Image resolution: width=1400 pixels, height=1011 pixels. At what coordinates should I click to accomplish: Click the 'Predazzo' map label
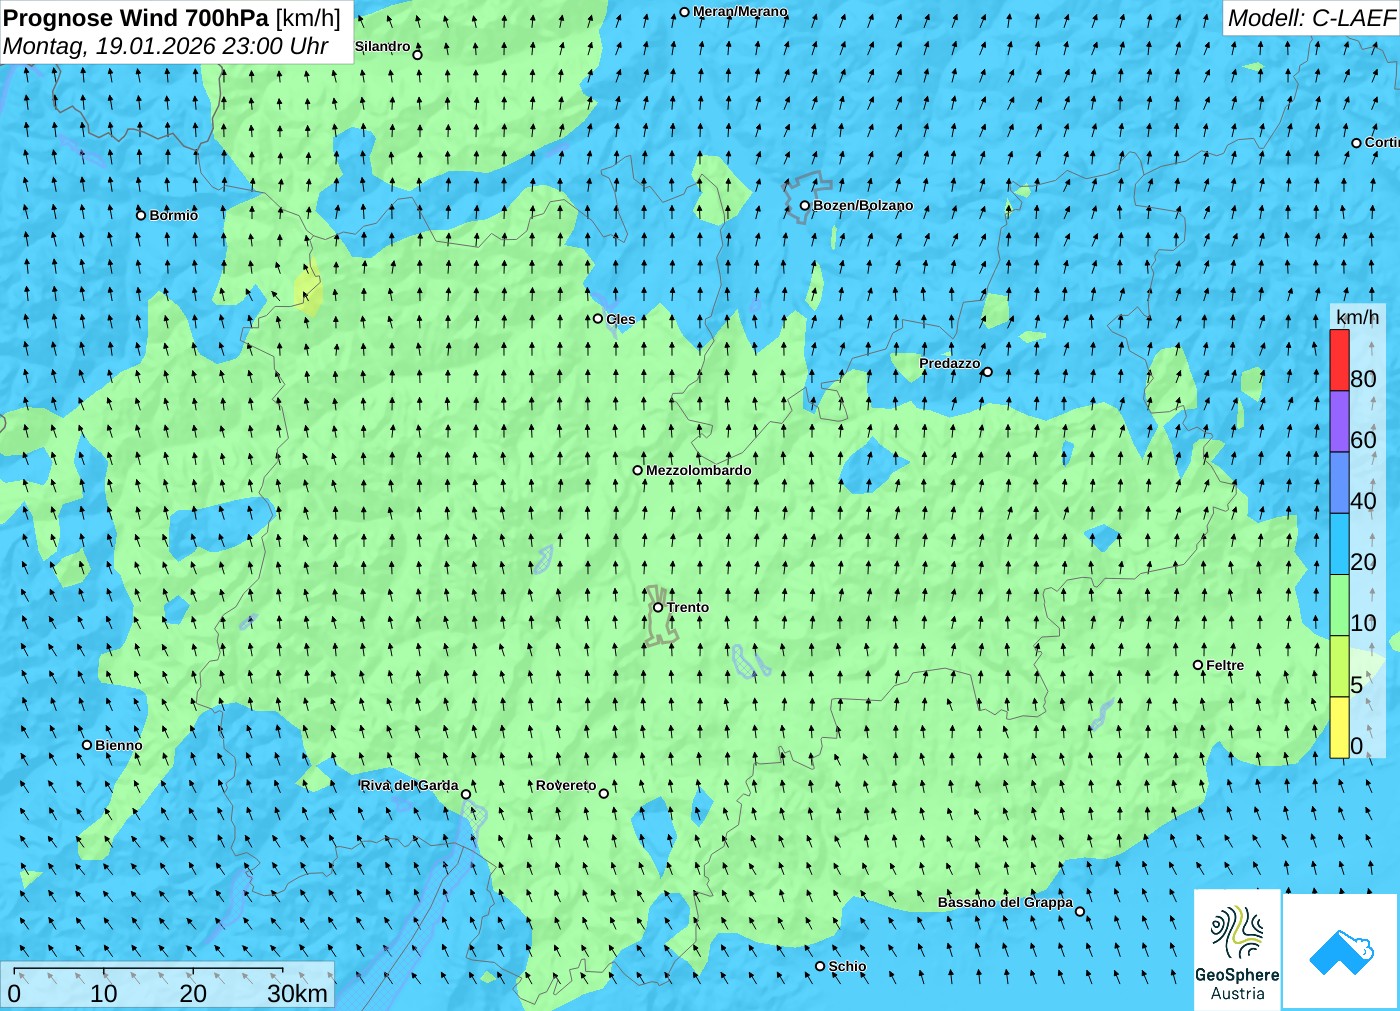[x=950, y=363]
